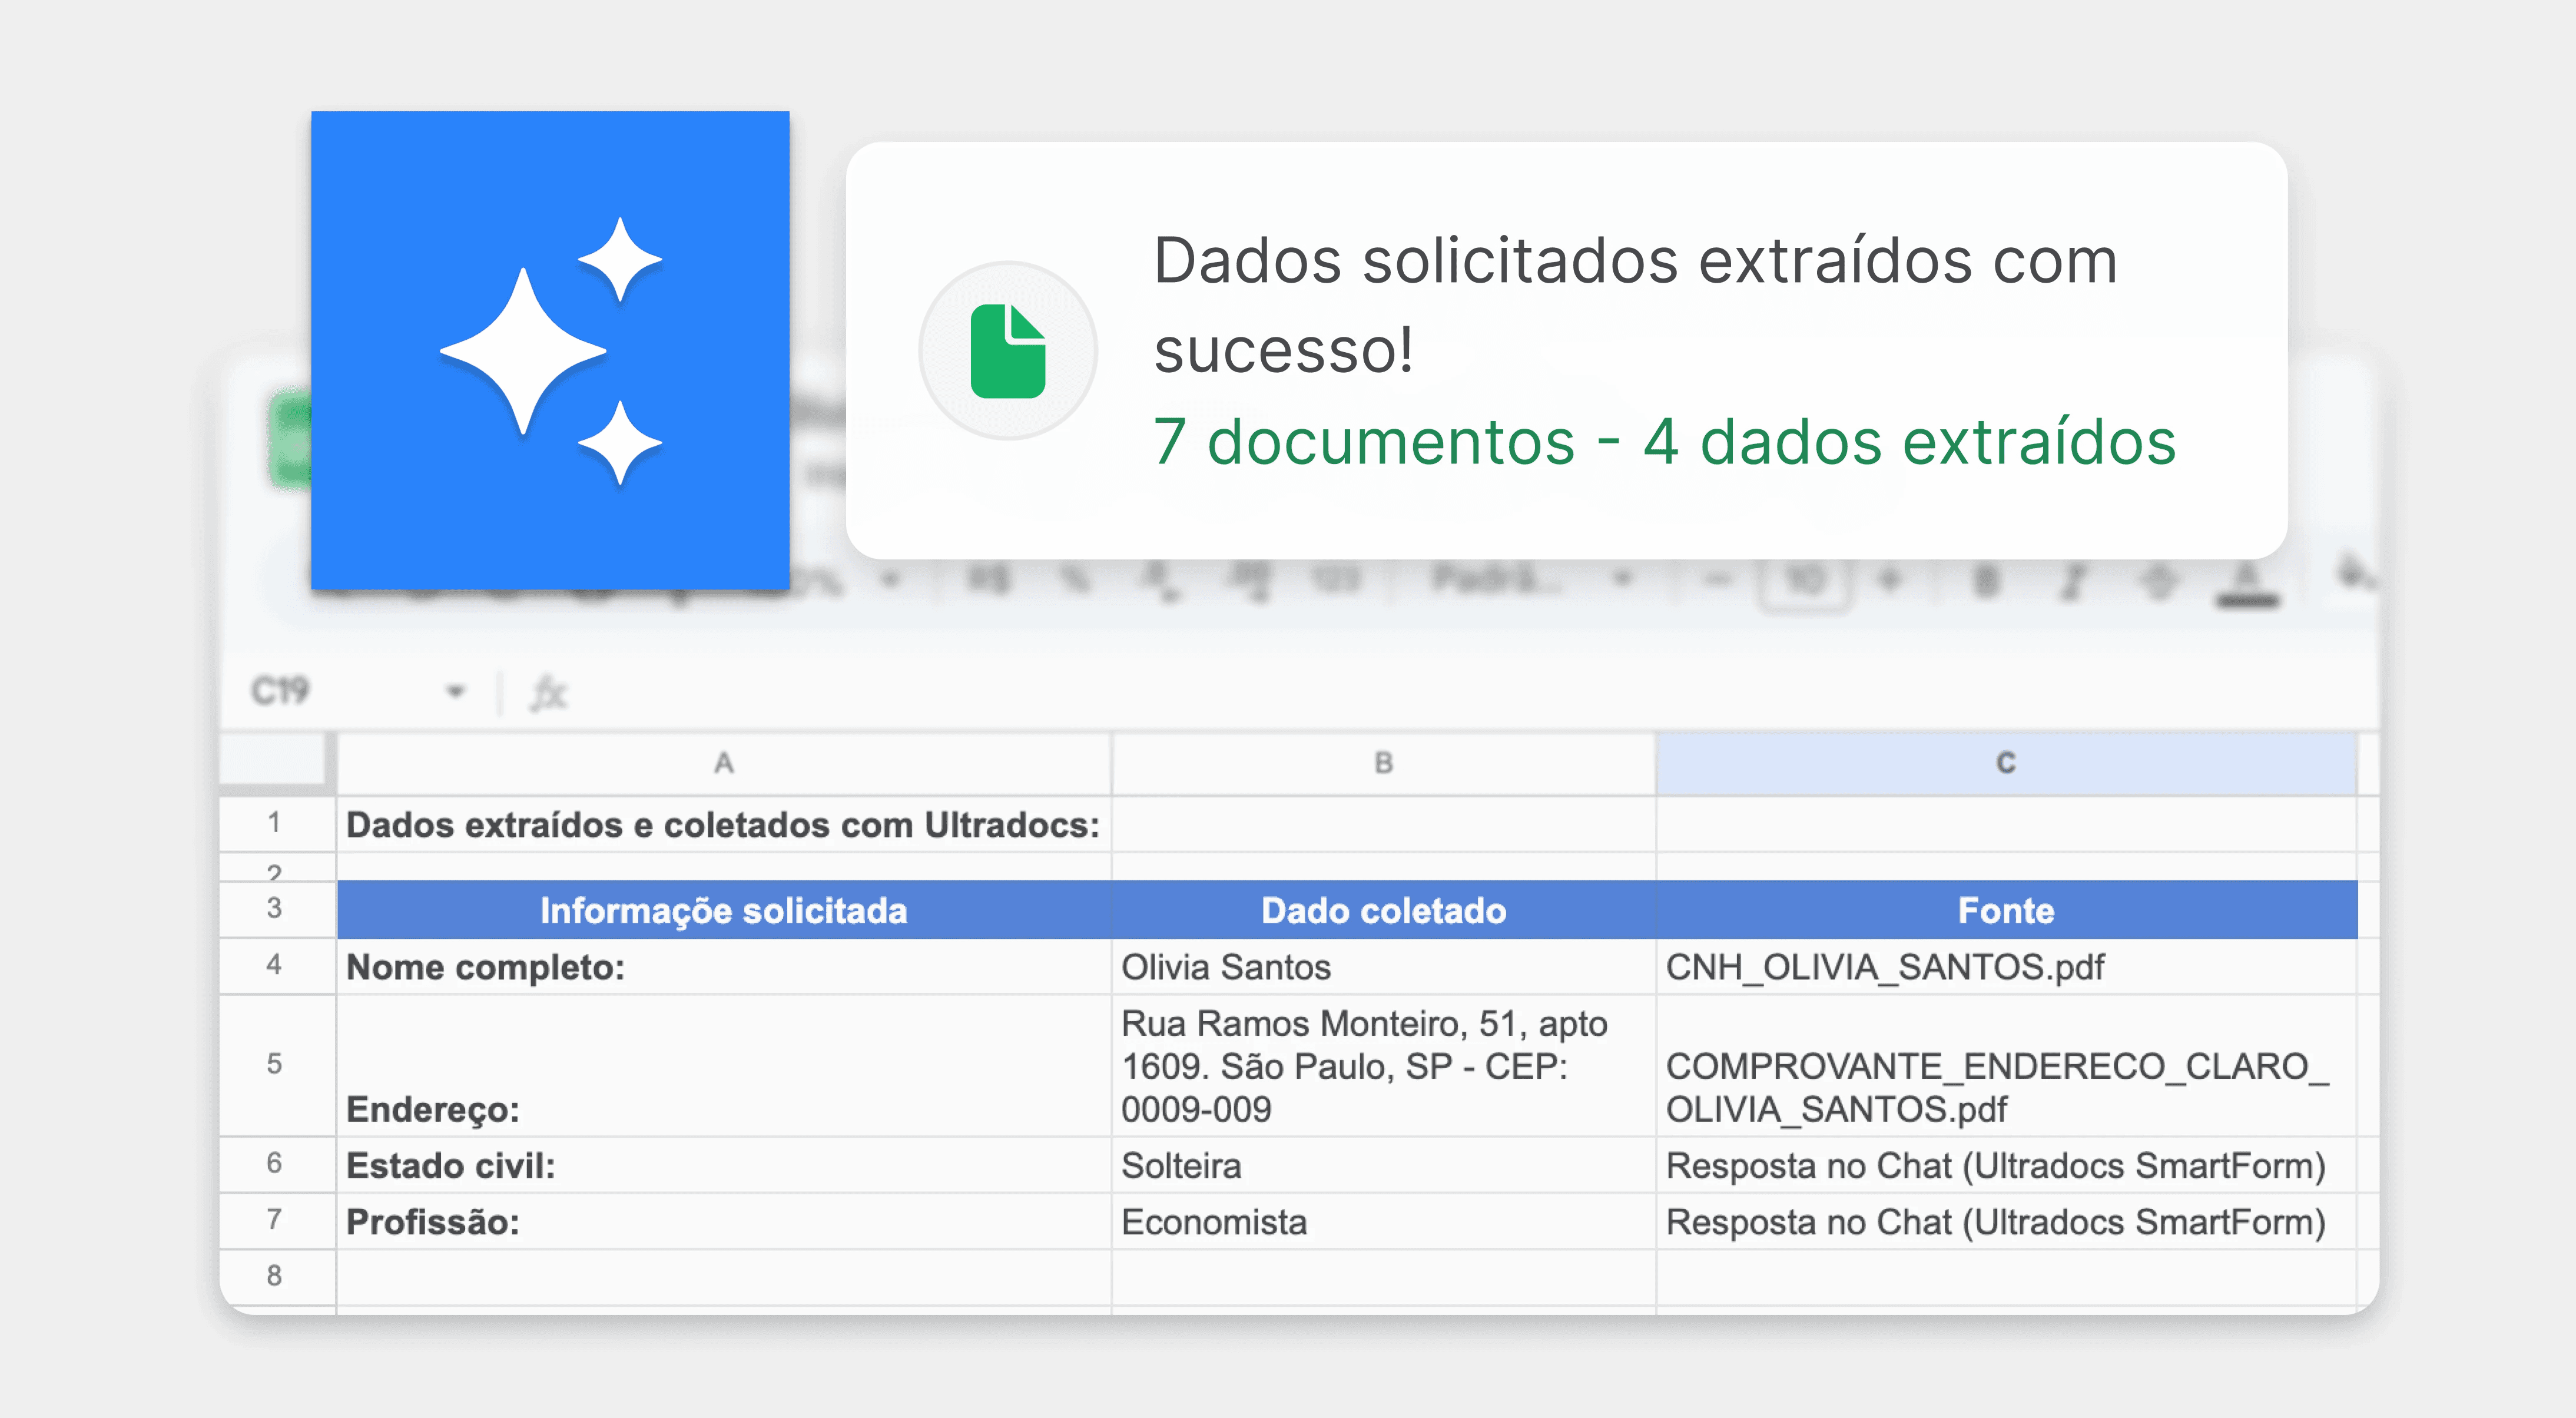Screen dimensions: 2576x1418
Task: Select the 'Fonte' header cell
Action: coord(2006,910)
